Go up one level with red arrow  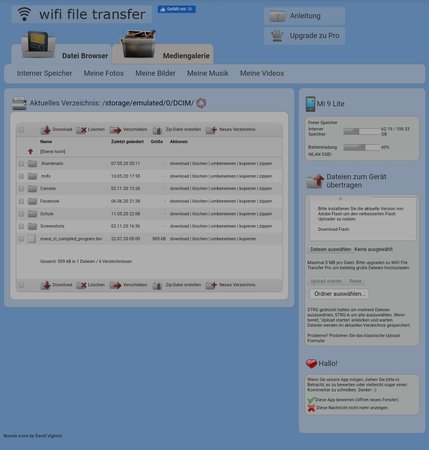(31, 151)
